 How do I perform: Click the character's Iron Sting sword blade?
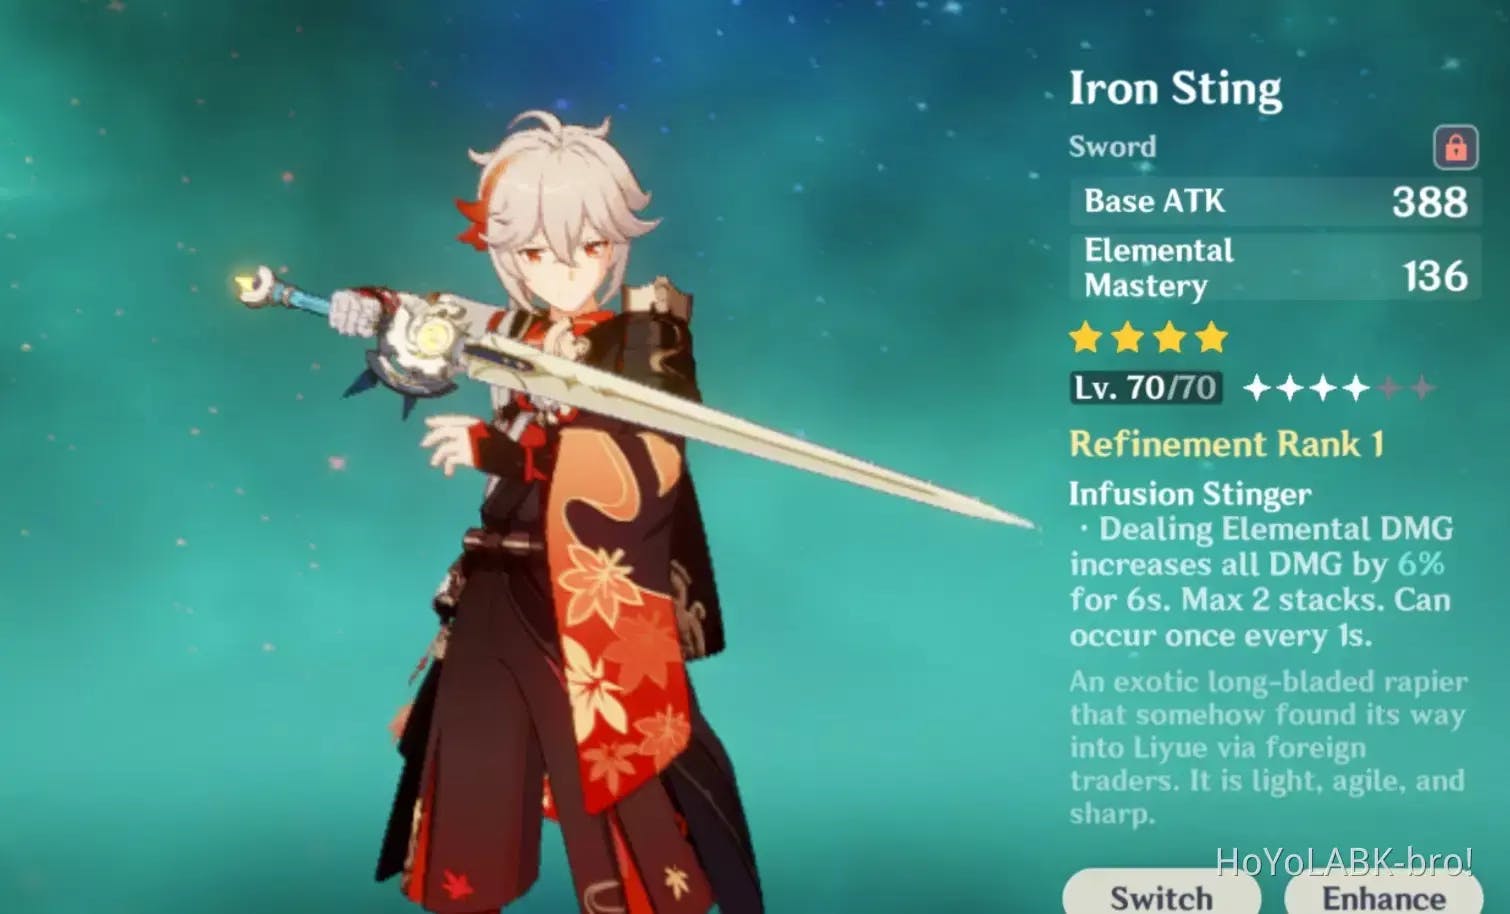[750, 430]
